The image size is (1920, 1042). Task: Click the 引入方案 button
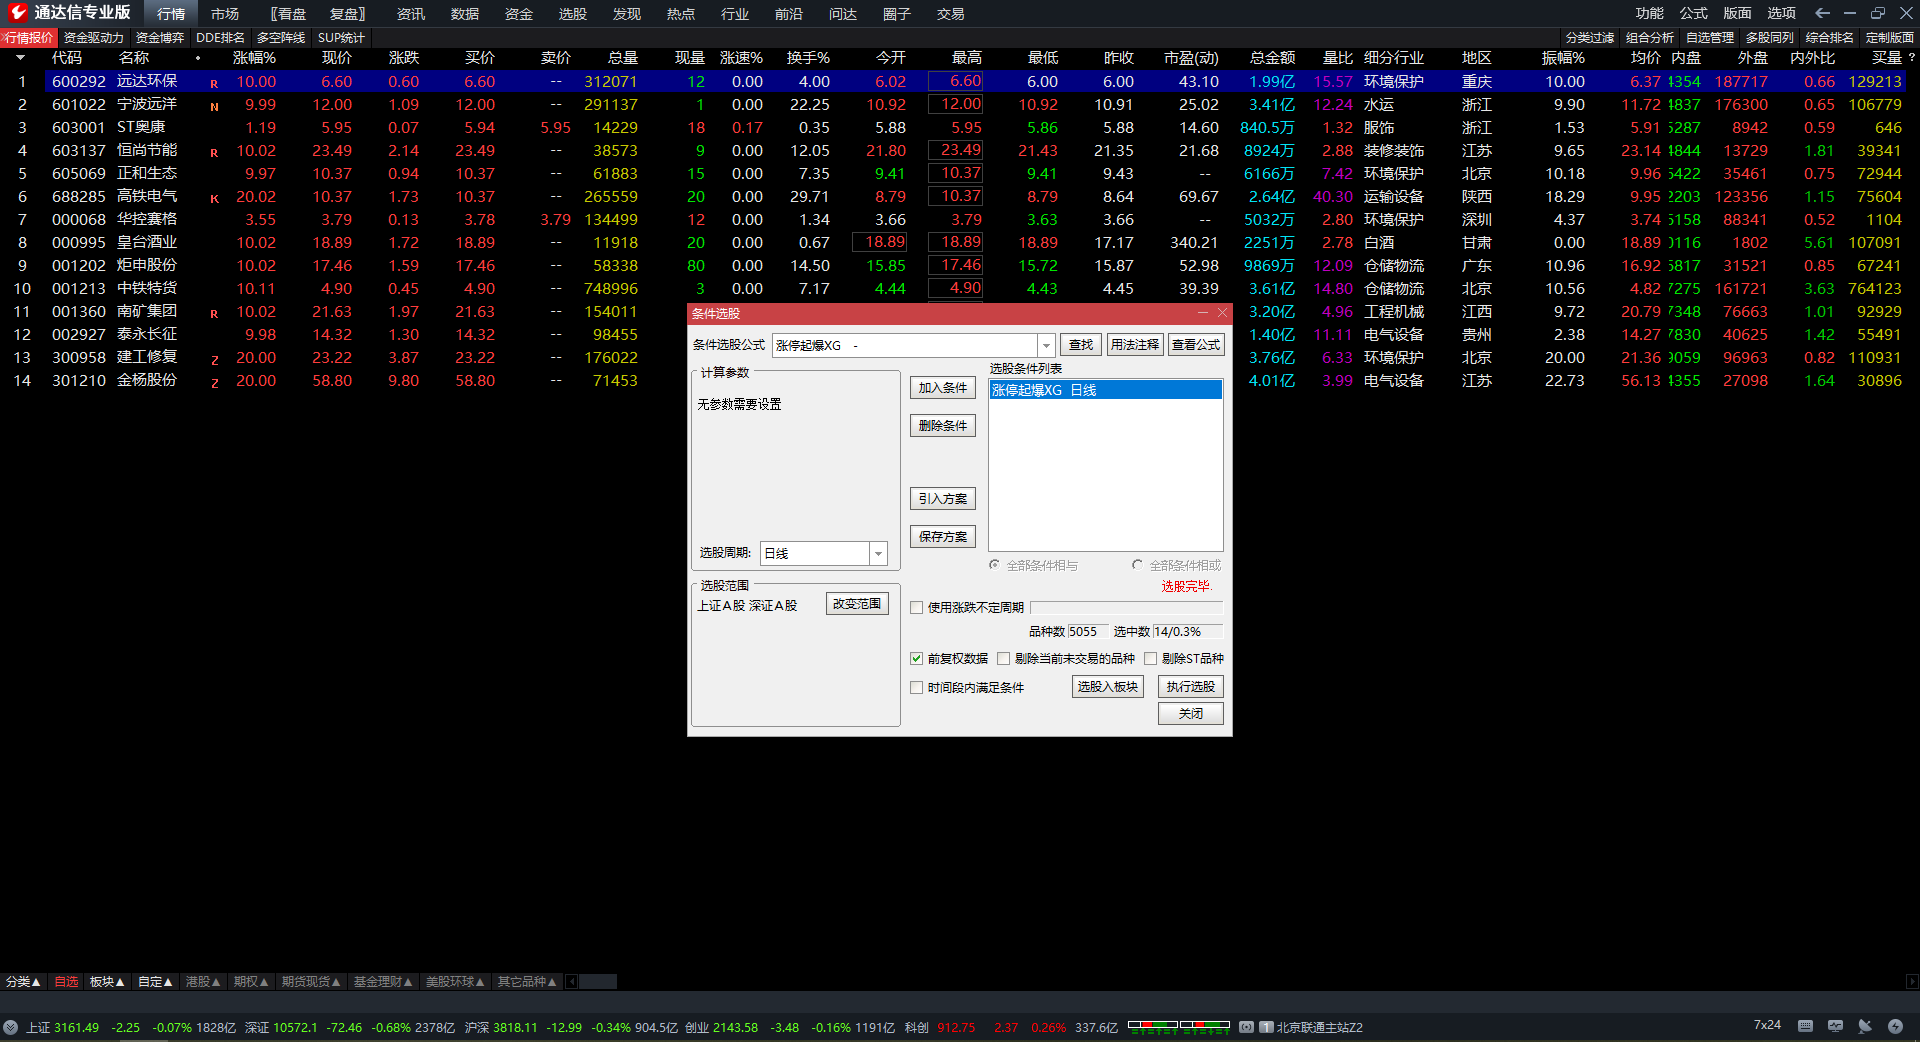[x=943, y=499]
